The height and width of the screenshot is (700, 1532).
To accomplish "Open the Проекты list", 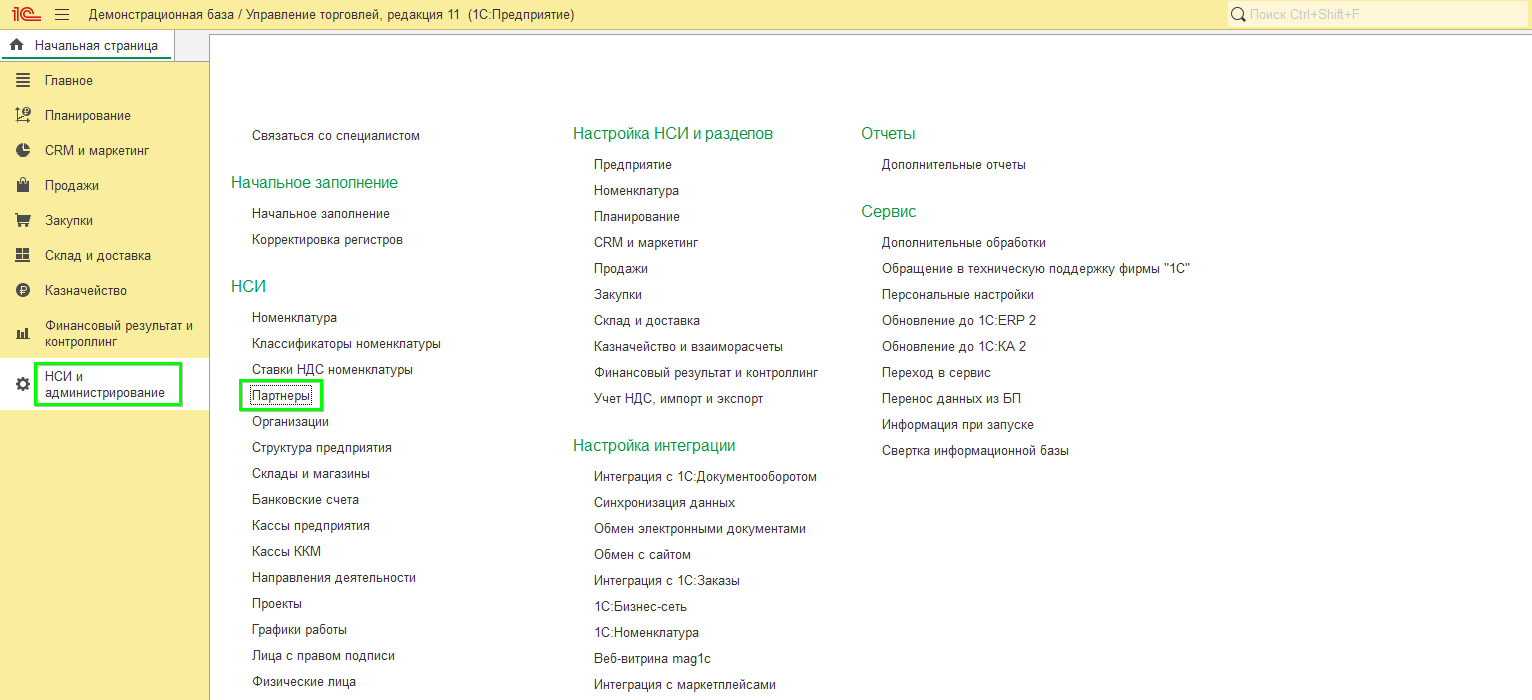I will [x=277, y=603].
